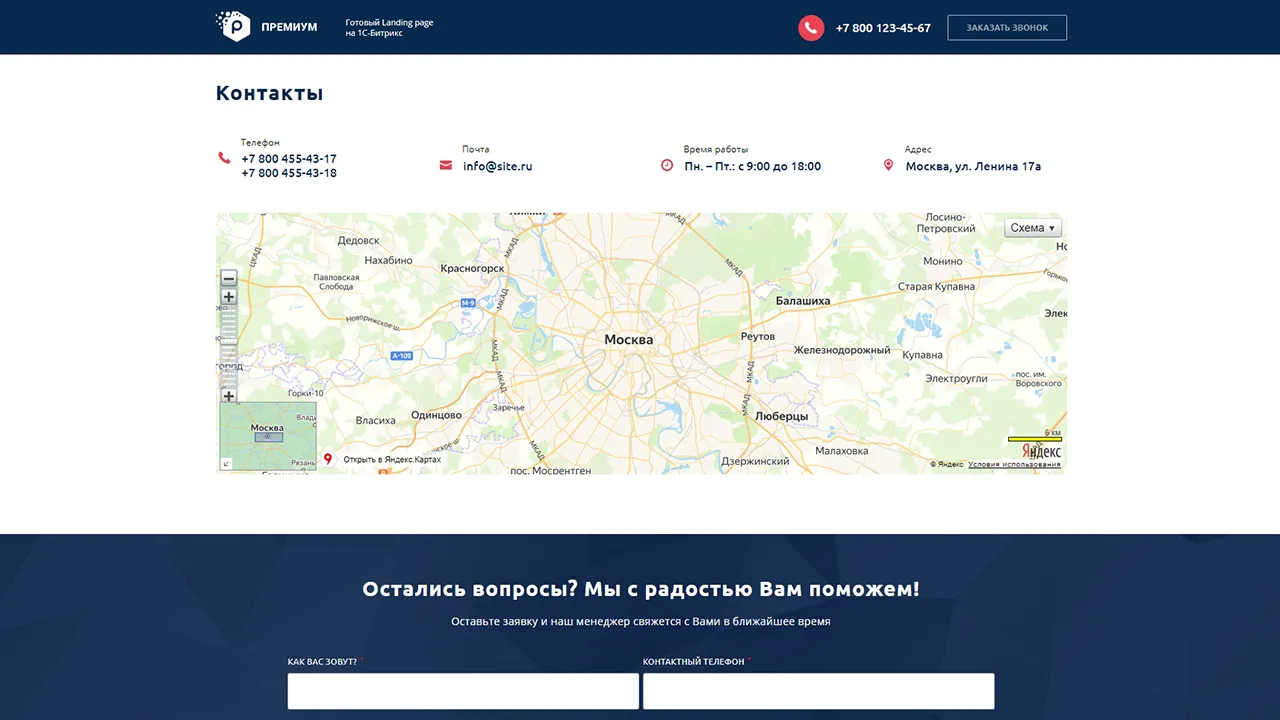Click the red phone icon in header

point(811,28)
